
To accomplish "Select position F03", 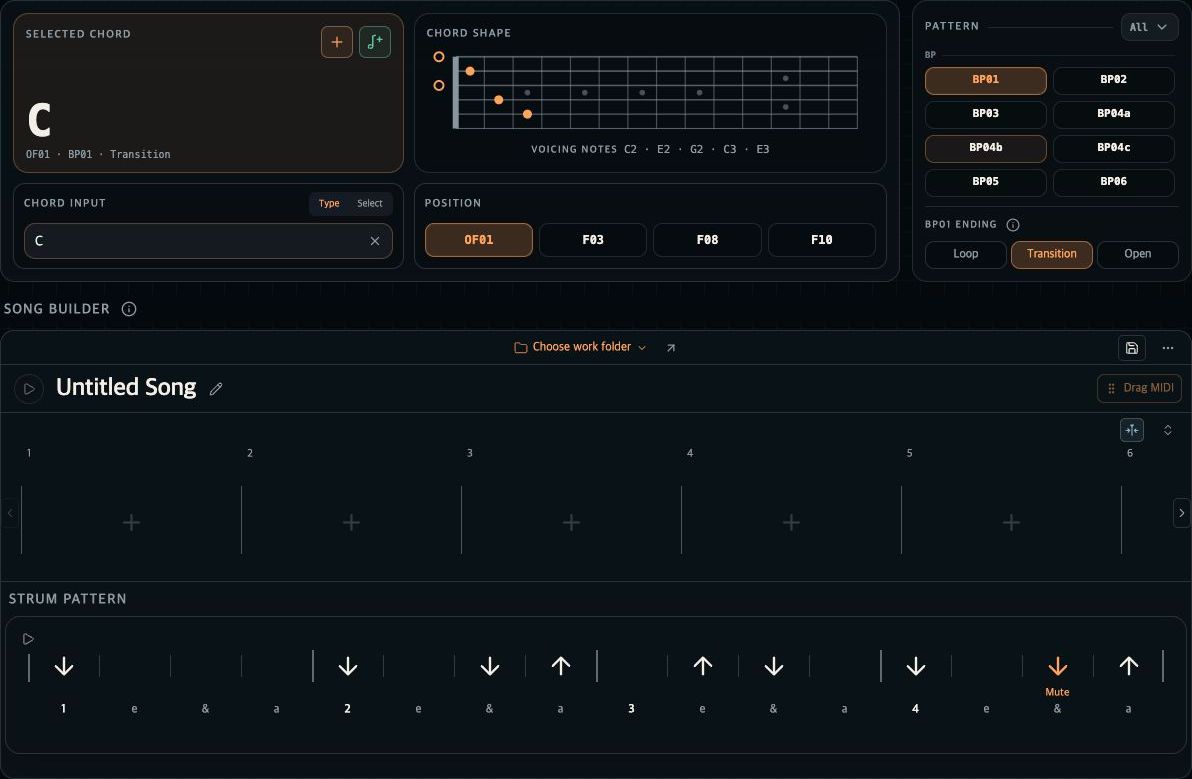I will coord(593,240).
